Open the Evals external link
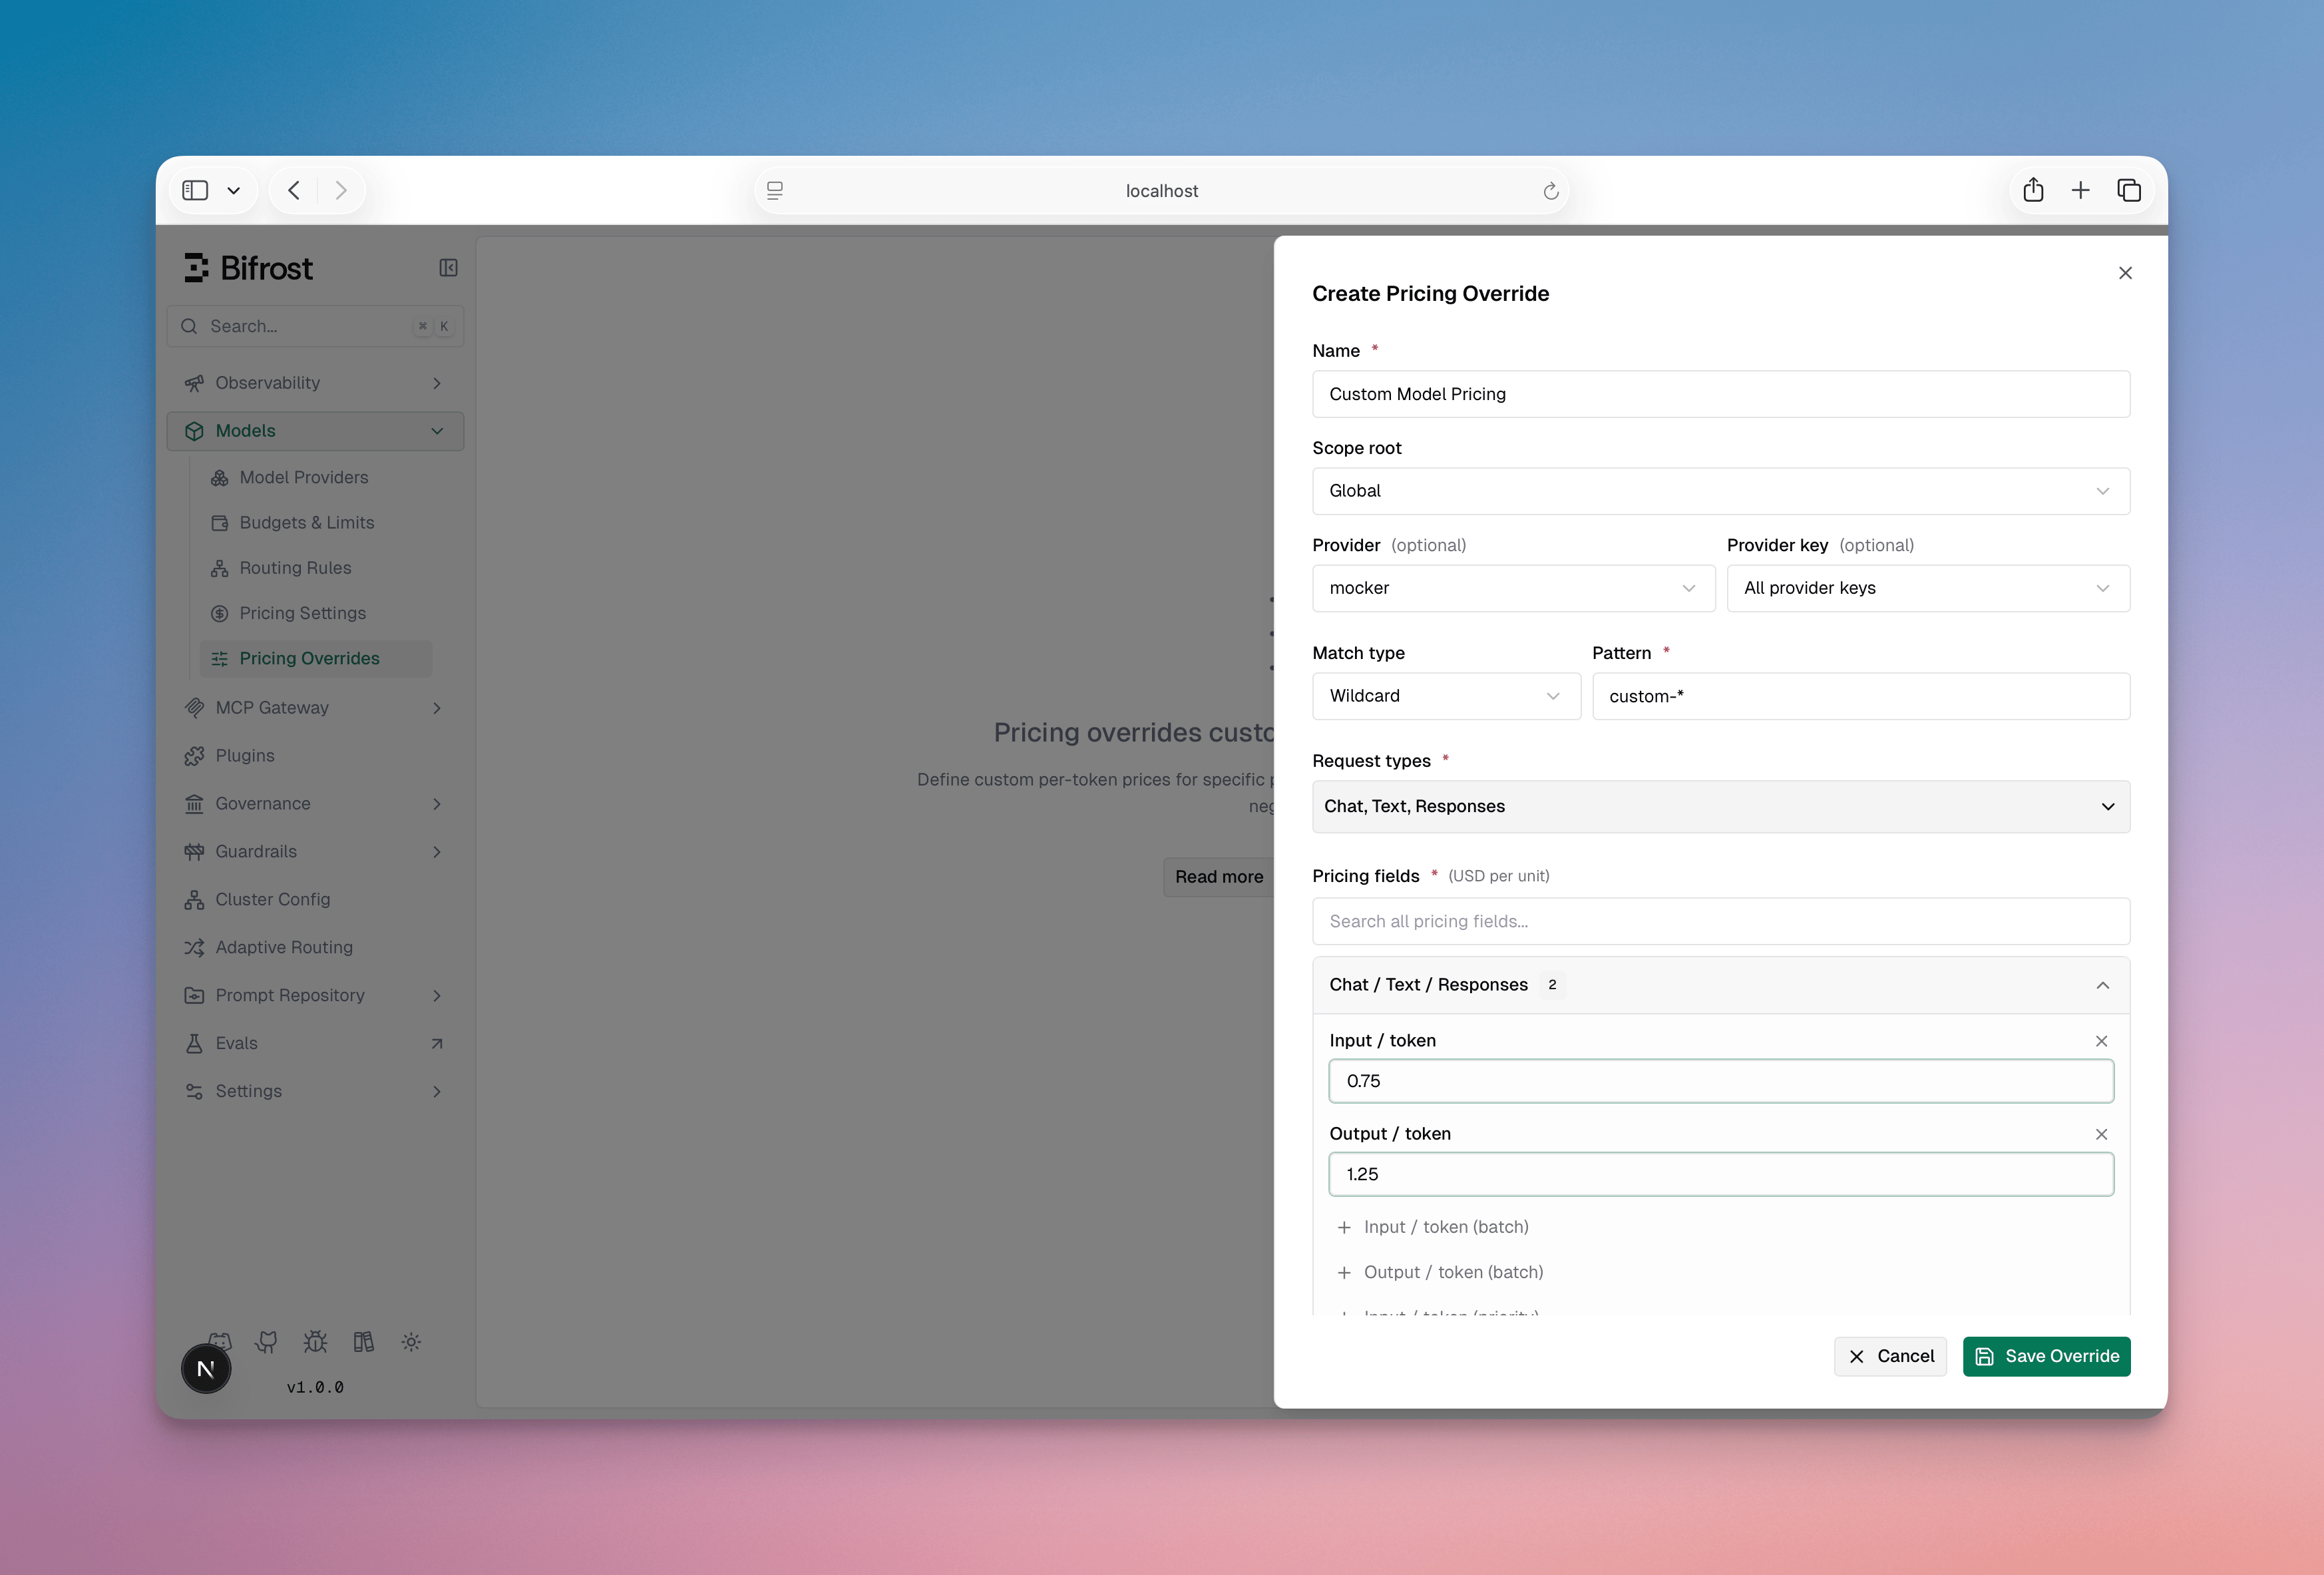The height and width of the screenshot is (1575, 2324). click(x=315, y=1043)
